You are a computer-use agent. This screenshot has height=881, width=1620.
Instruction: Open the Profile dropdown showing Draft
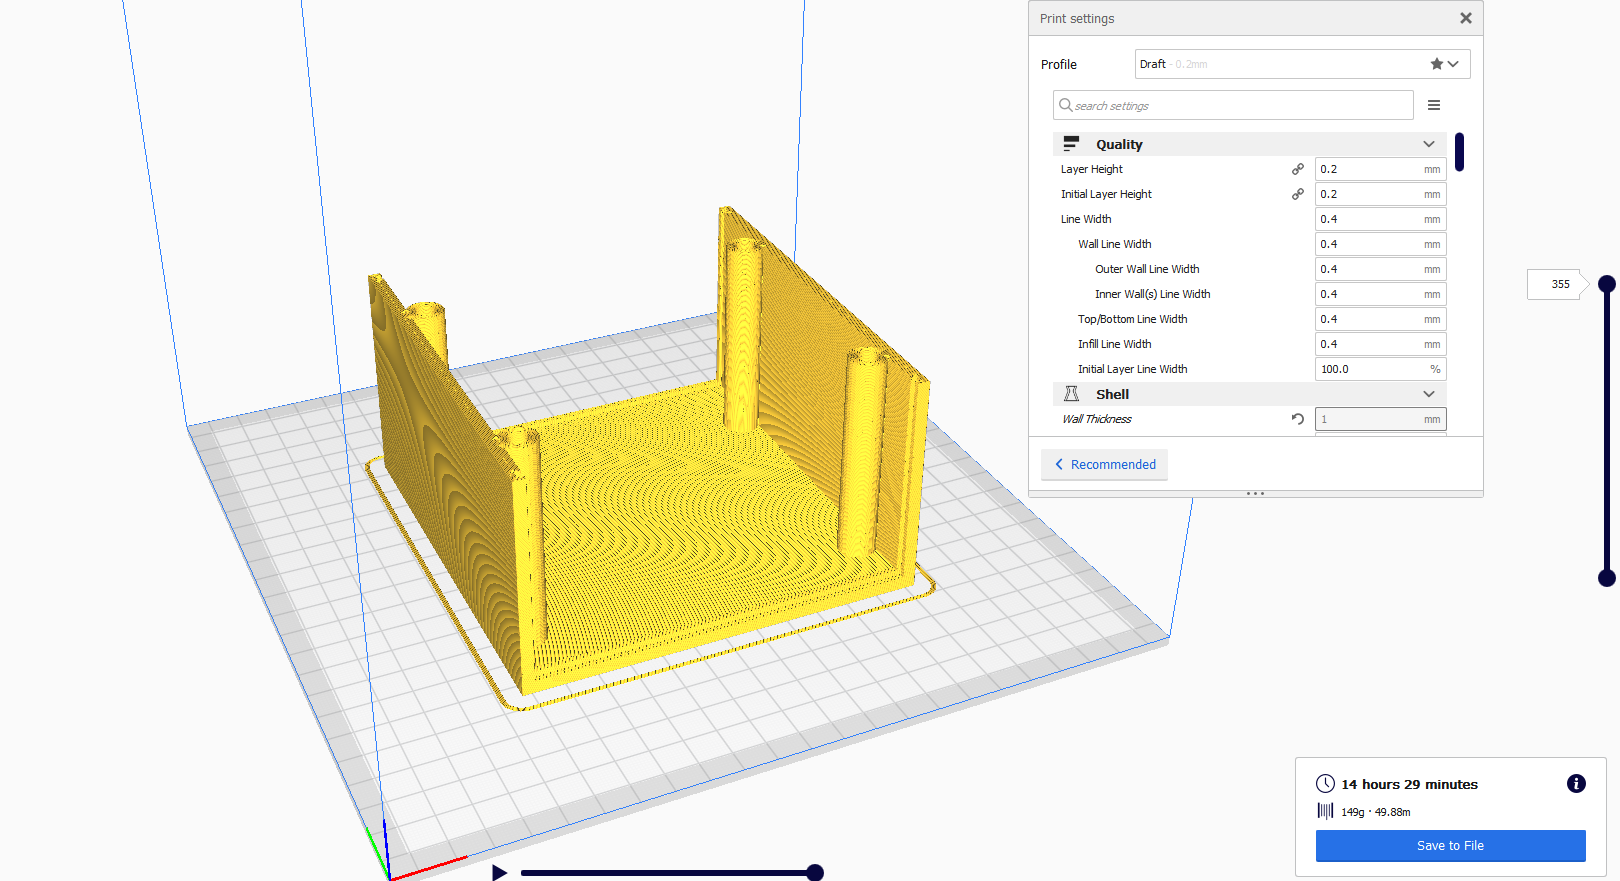tap(1301, 64)
